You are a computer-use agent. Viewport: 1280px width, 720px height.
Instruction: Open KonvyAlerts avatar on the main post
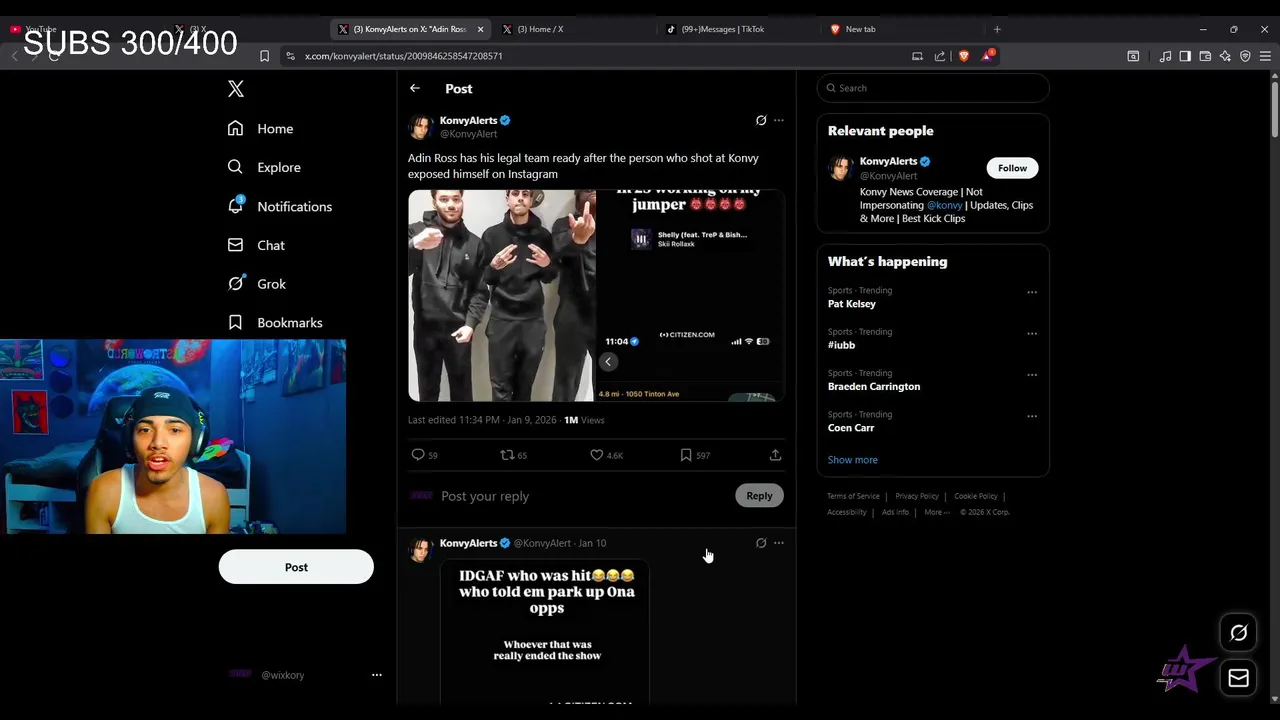click(420, 127)
